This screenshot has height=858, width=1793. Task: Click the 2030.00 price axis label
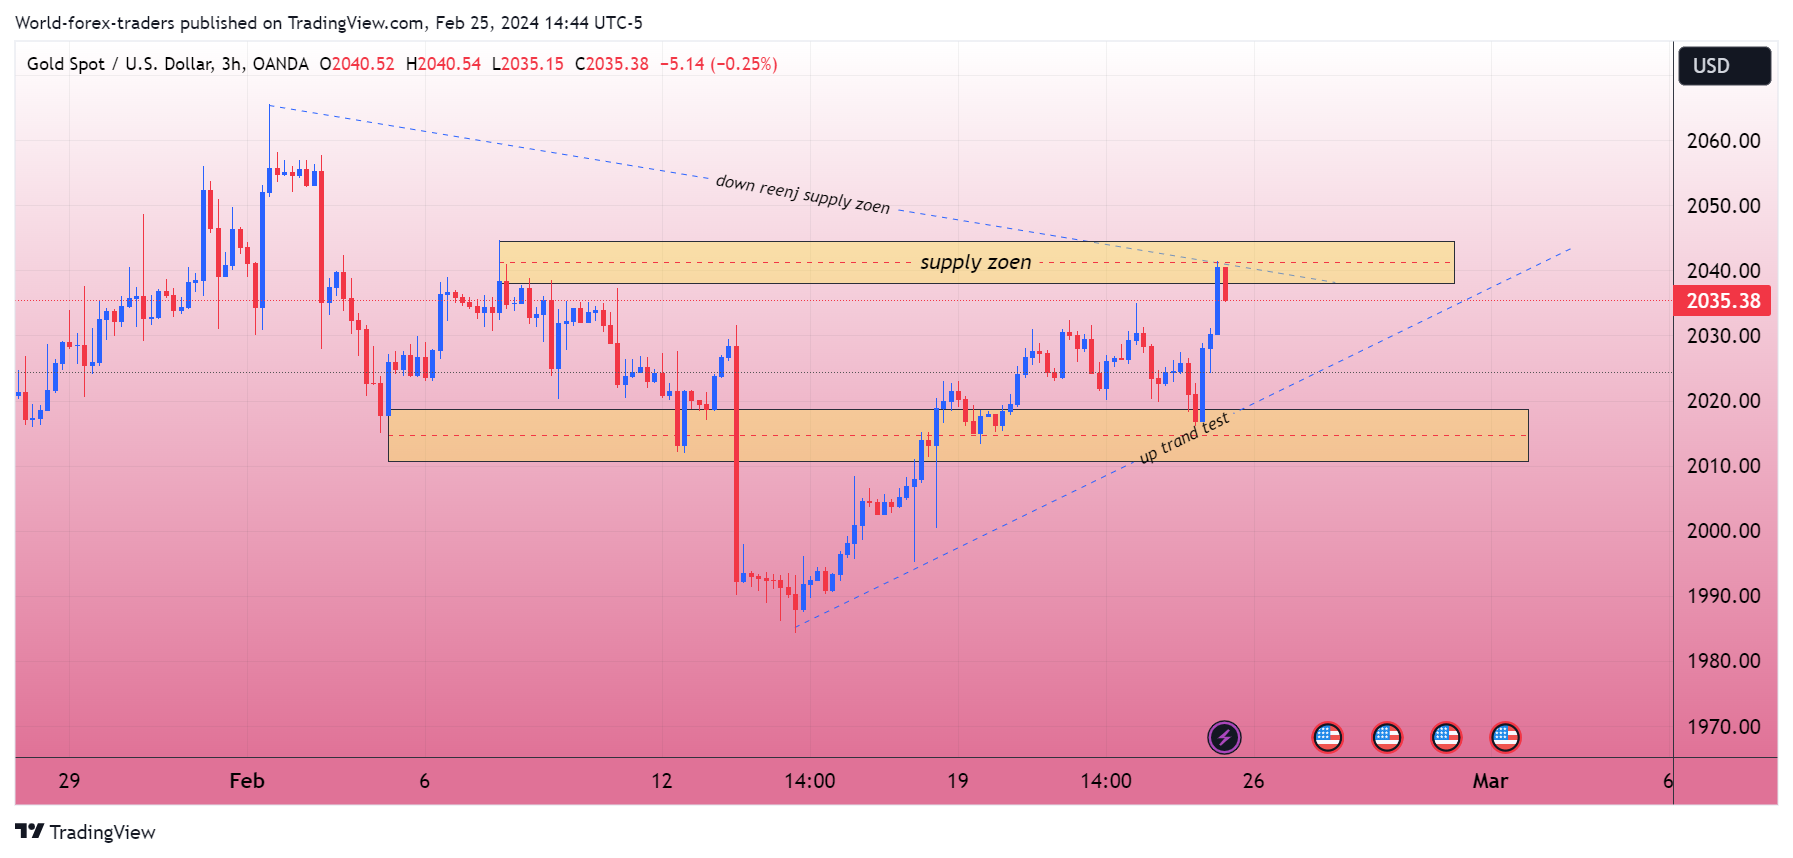point(1723,336)
